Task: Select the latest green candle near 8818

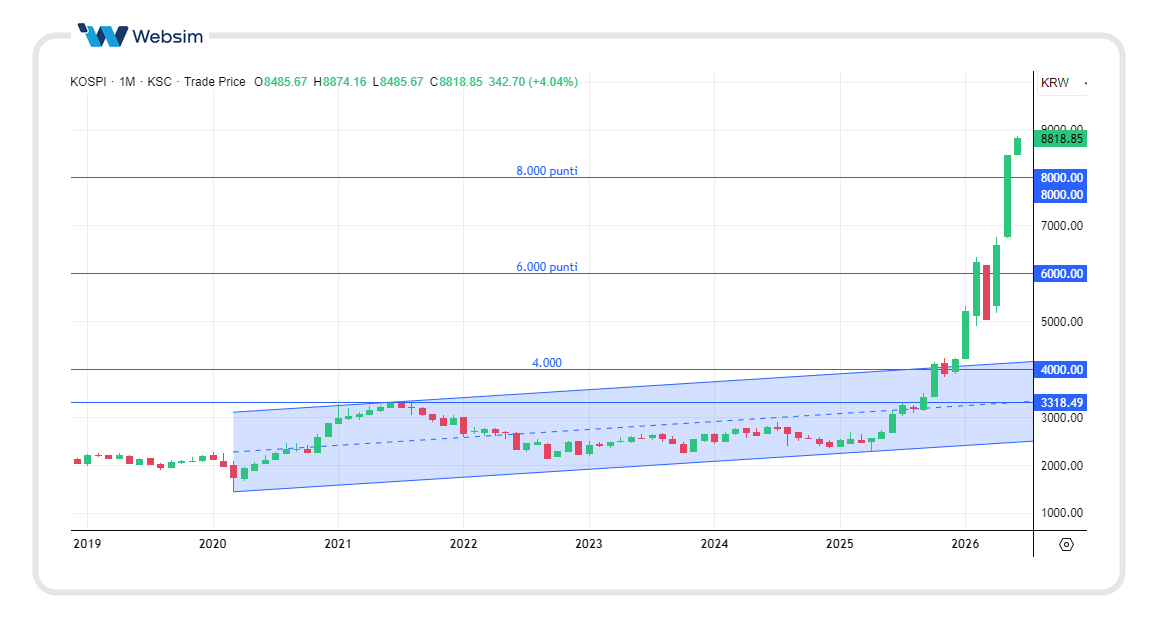Action: click(1018, 146)
